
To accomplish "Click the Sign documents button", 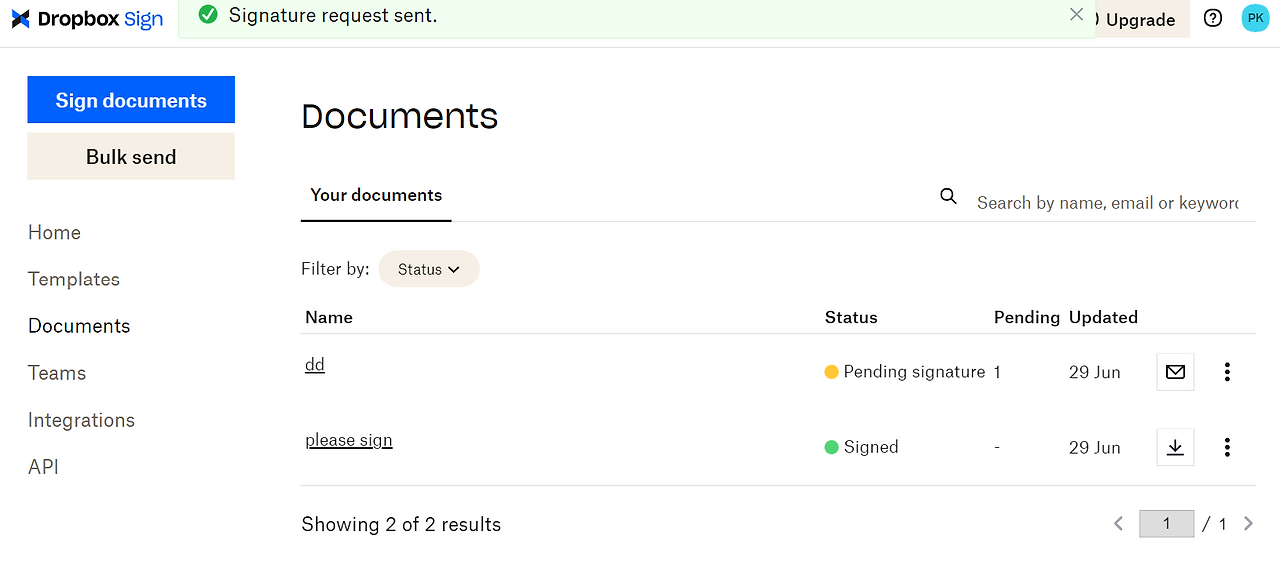I will 131,100.
